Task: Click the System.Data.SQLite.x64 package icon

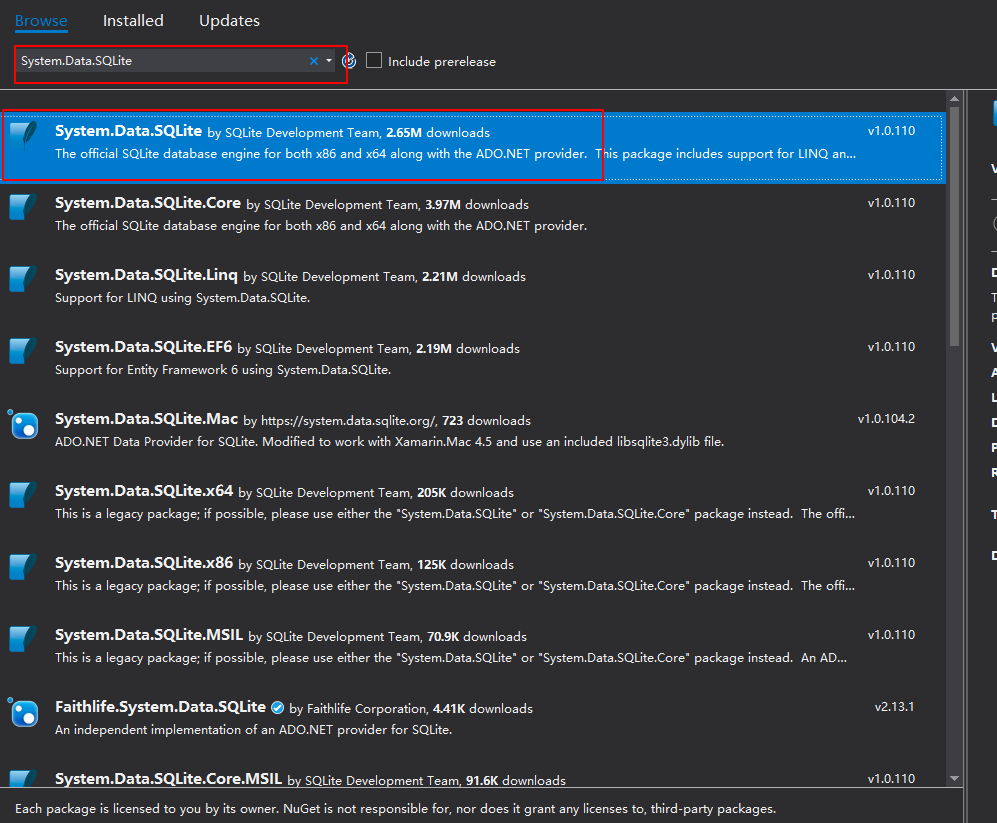Action: 24,495
